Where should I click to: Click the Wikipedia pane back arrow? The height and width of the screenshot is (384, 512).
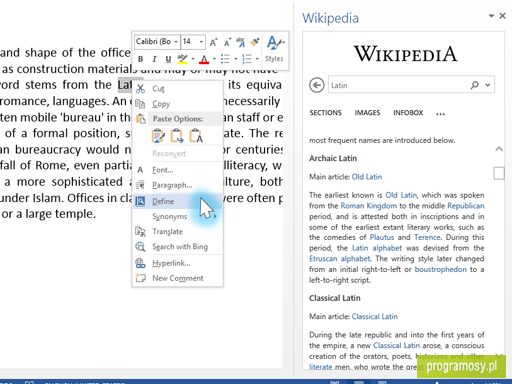[317, 85]
